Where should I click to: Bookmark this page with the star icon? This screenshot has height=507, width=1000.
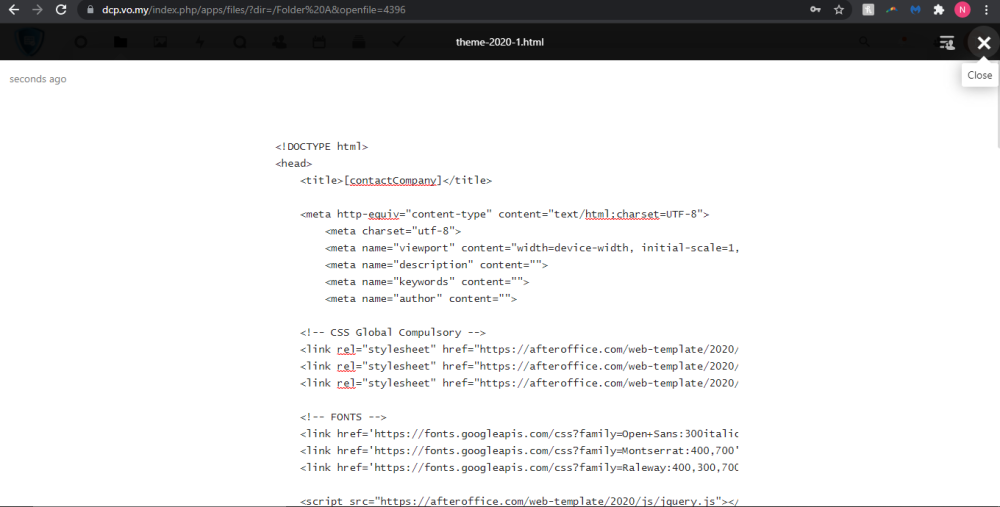point(839,10)
